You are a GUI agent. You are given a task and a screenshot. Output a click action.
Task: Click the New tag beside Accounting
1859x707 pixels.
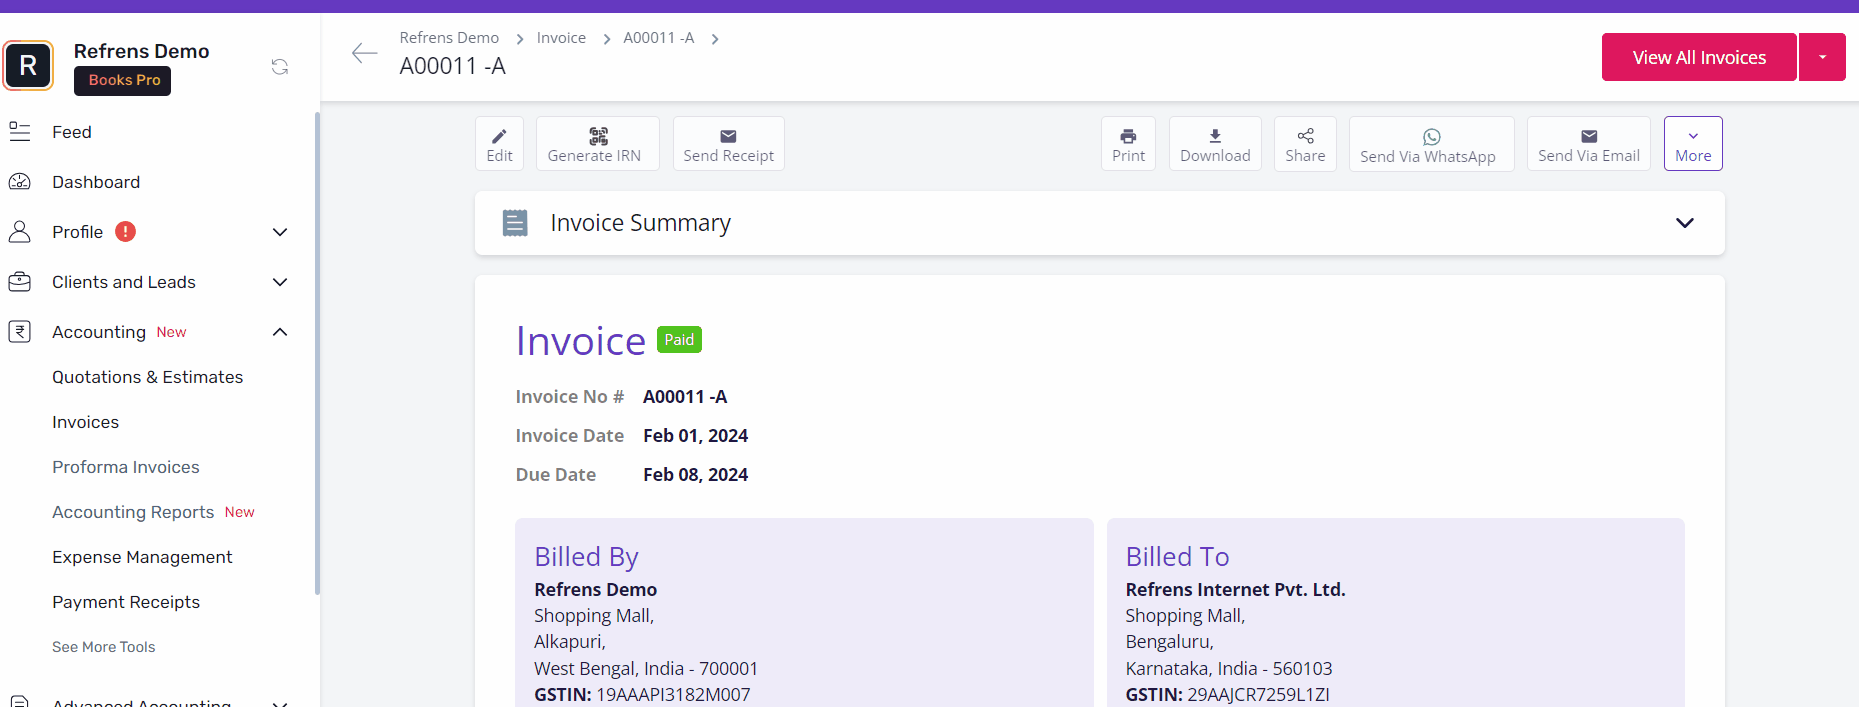pyautogui.click(x=171, y=332)
